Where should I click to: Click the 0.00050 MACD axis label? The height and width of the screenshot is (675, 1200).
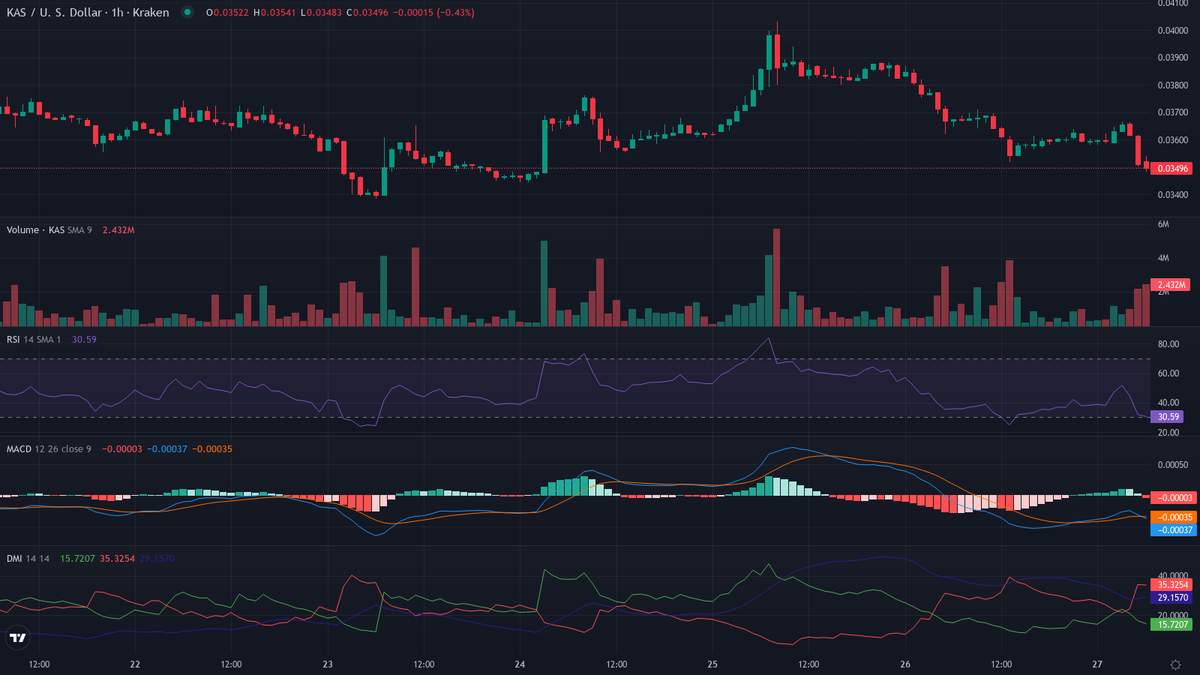1172,464
